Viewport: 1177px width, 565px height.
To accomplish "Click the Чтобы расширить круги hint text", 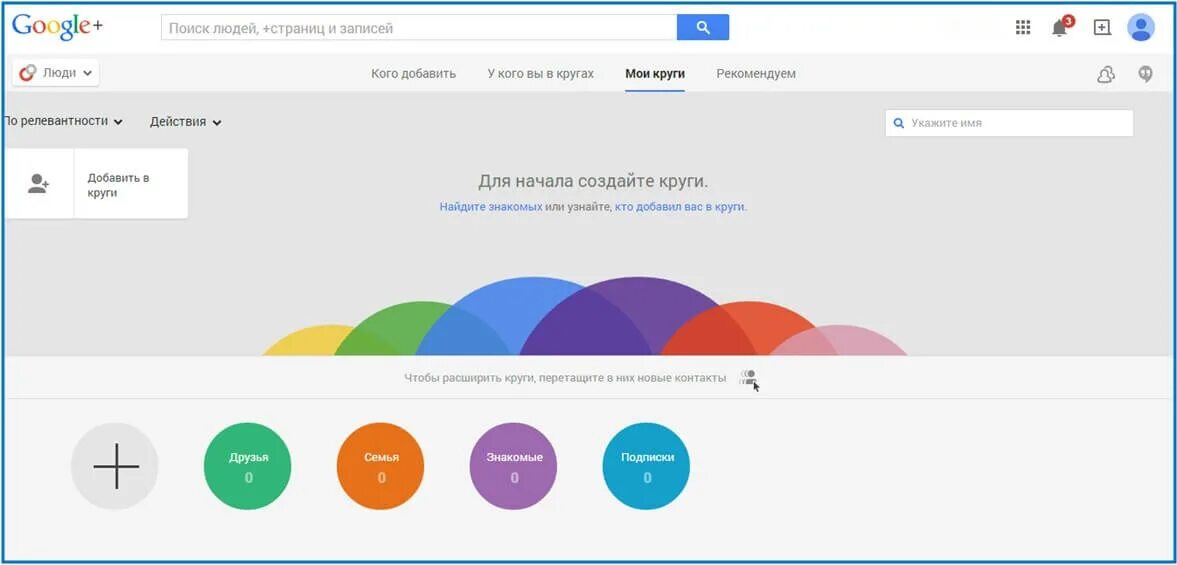I will [x=565, y=378].
